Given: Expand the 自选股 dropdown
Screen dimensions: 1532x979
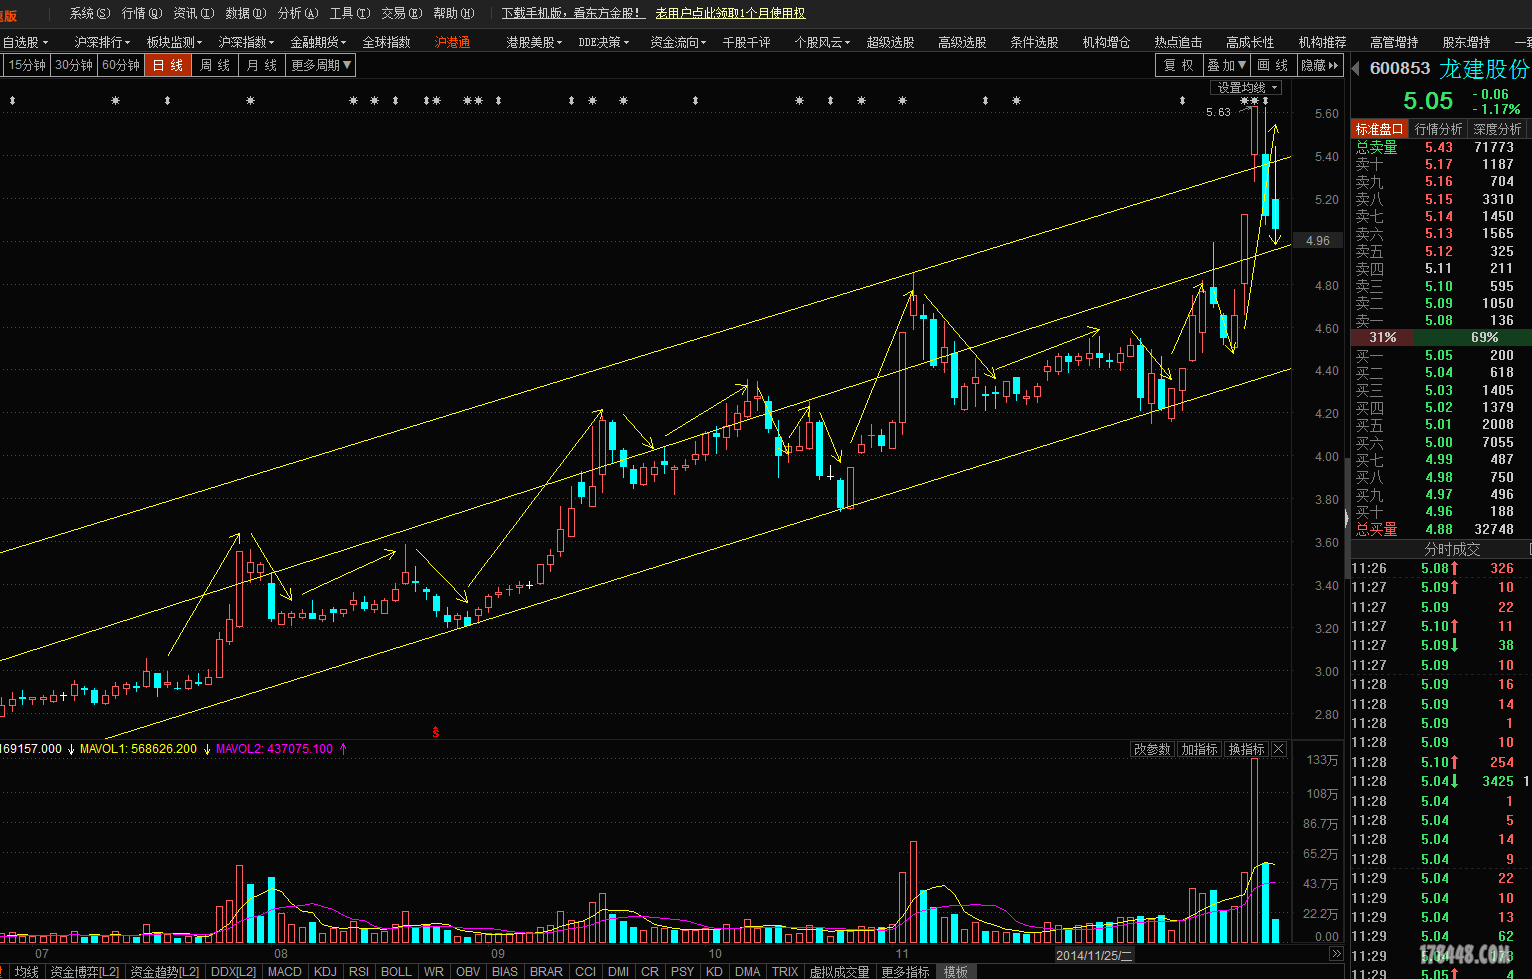Looking at the screenshot, I should click(x=25, y=42).
